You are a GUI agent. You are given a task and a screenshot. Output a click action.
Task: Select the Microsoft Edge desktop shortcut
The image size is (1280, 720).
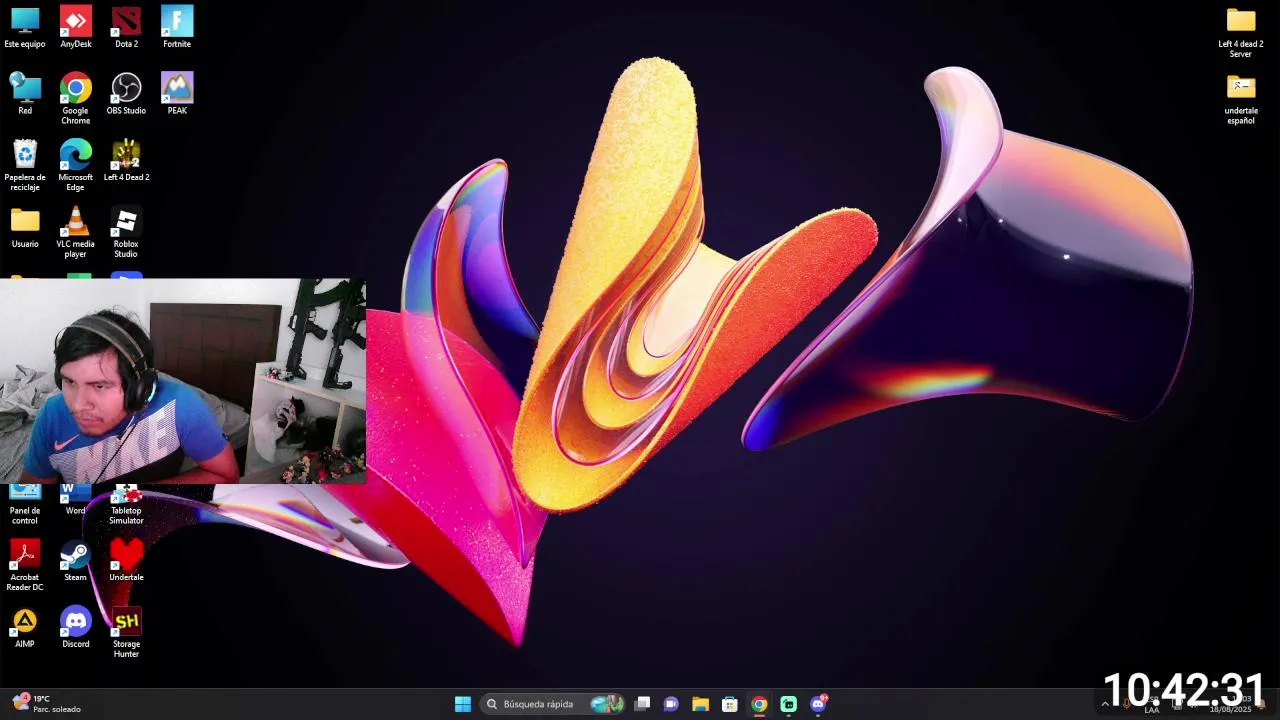click(x=76, y=166)
